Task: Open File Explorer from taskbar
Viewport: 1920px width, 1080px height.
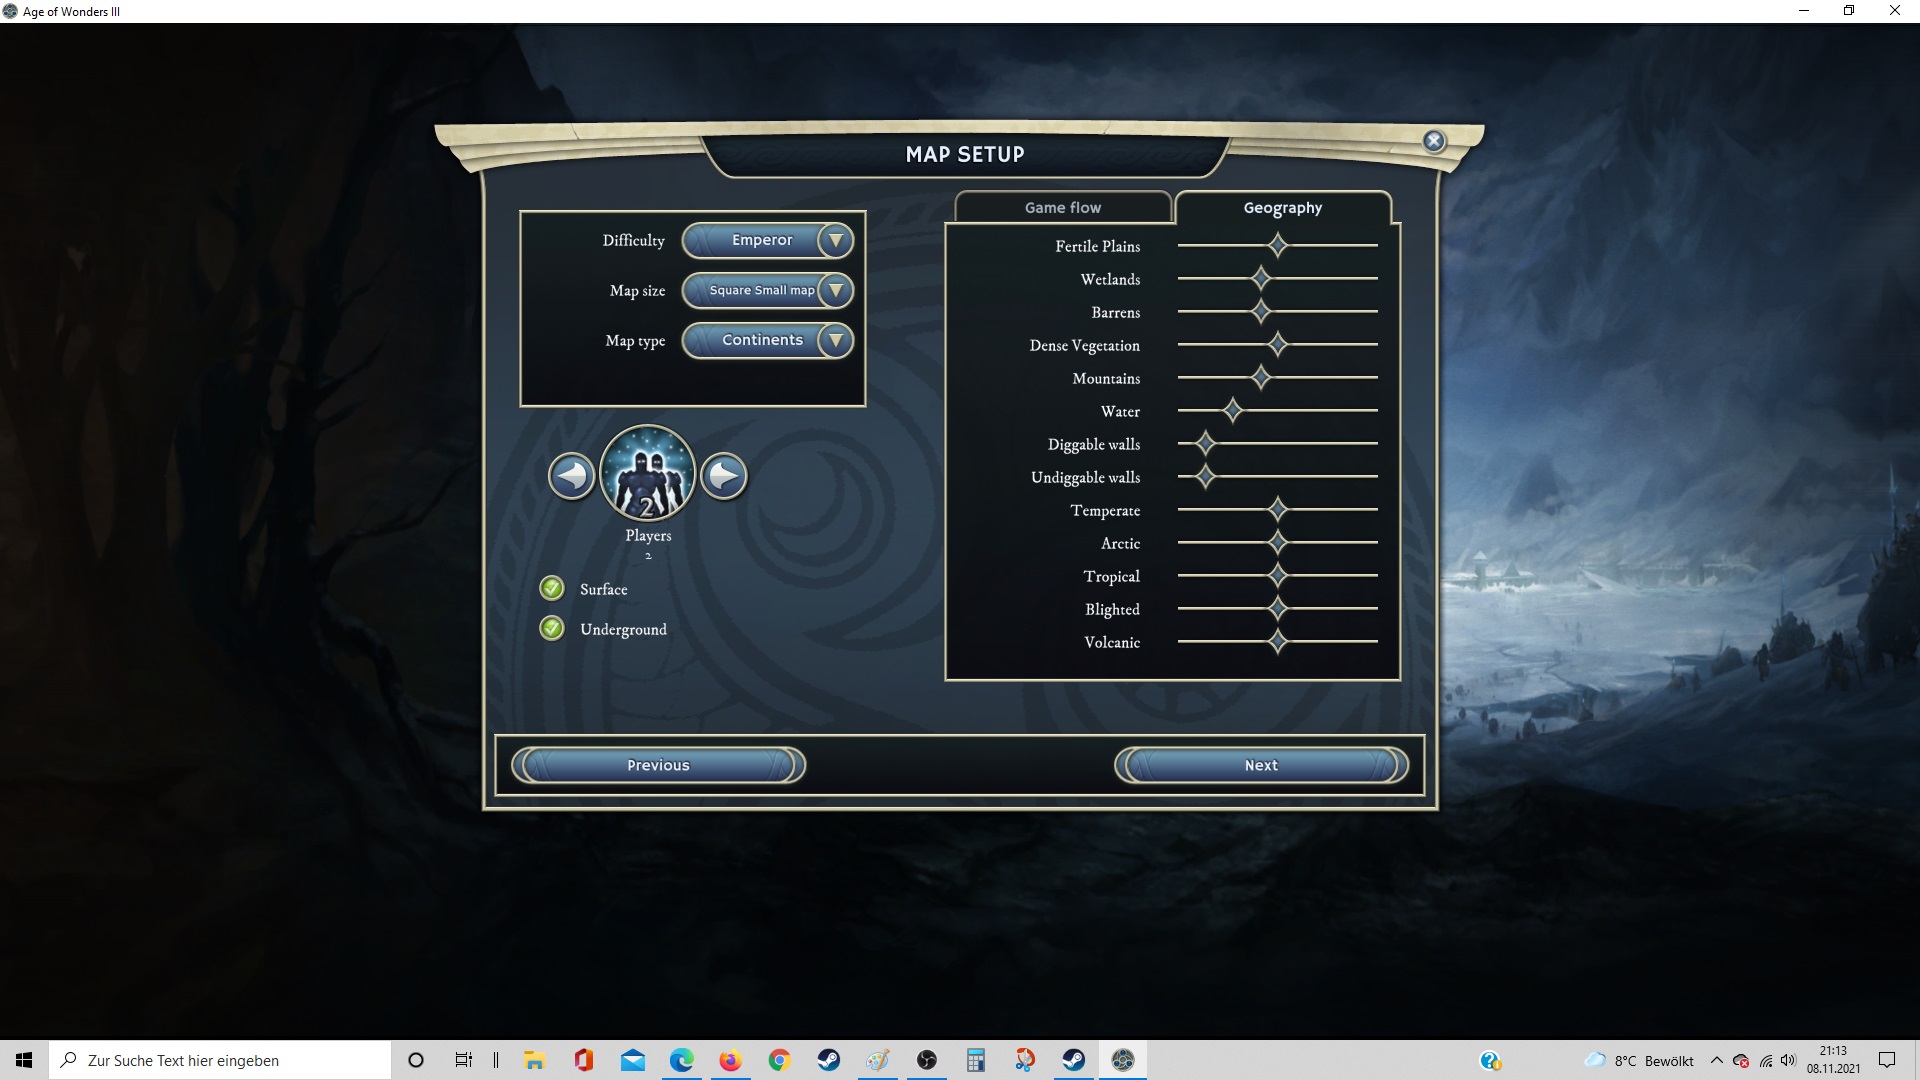Action: pyautogui.click(x=534, y=1060)
